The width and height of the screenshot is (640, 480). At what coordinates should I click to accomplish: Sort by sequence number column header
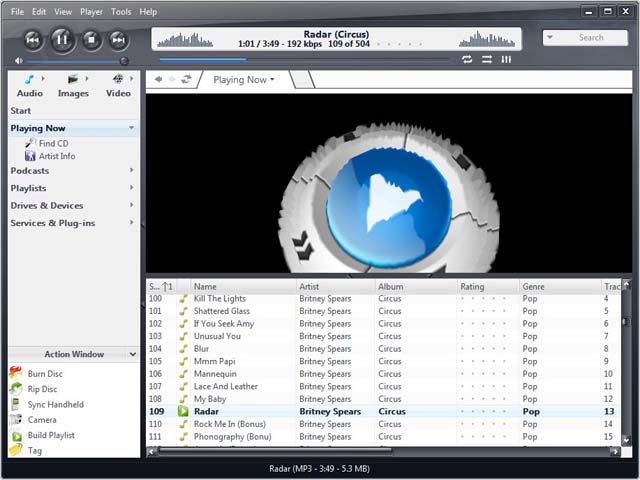tap(161, 287)
